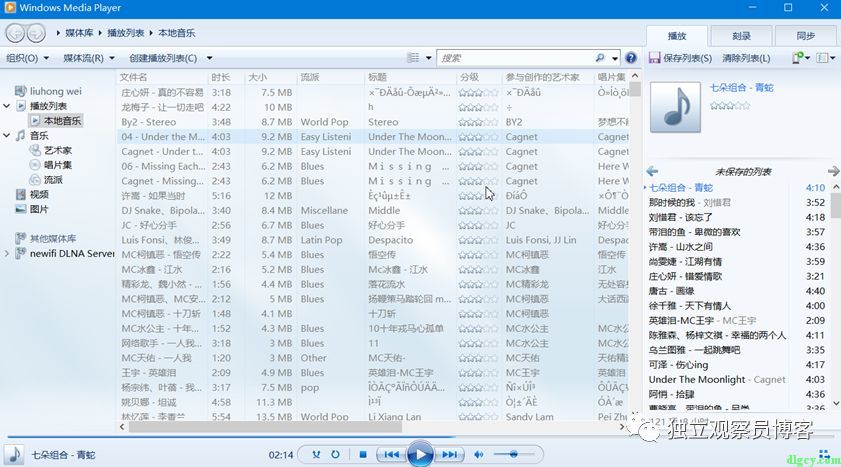The width and height of the screenshot is (841, 467).
Task: Click inside the search box
Action: pyautogui.click(x=516, y=58)
